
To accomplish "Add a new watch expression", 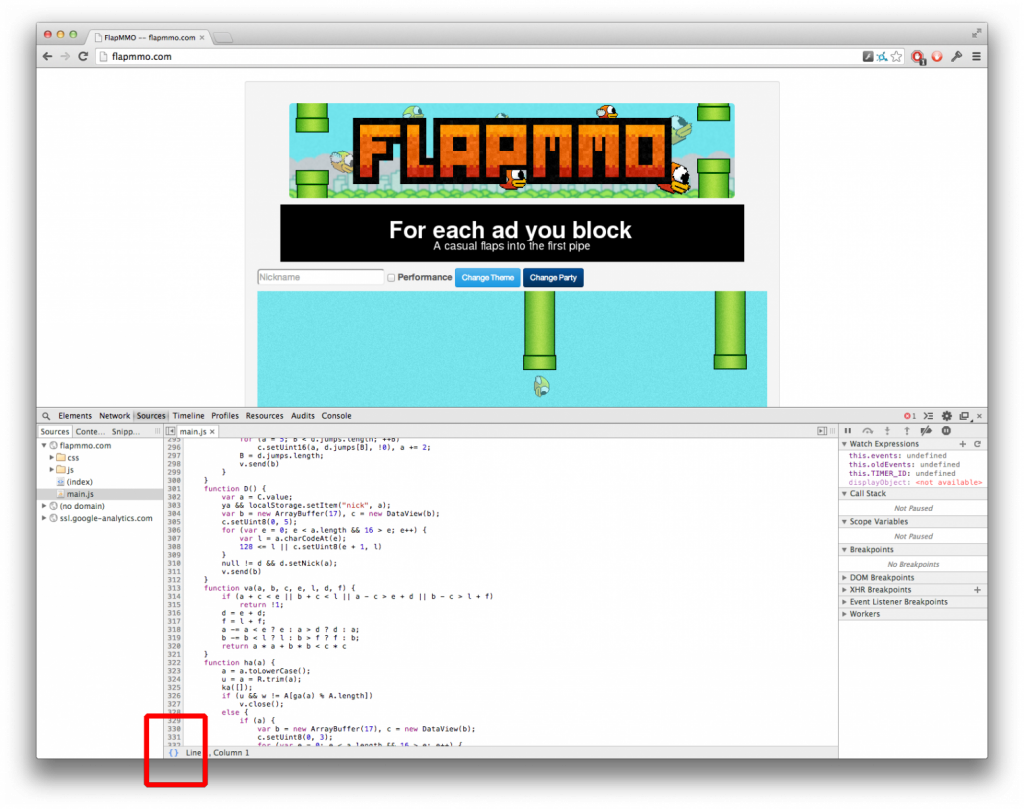I will [x=963, y=444].
